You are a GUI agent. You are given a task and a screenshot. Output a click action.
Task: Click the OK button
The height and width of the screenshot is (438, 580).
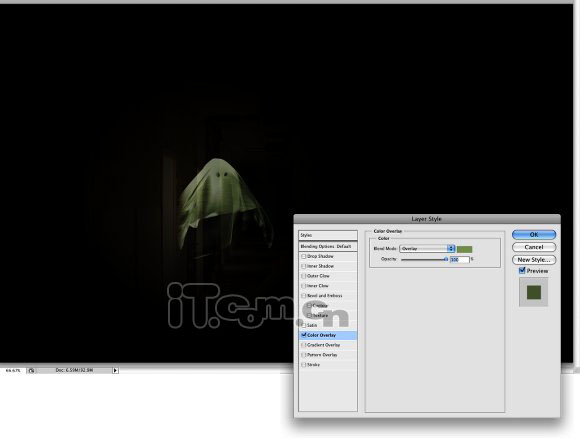click(534, 235)
